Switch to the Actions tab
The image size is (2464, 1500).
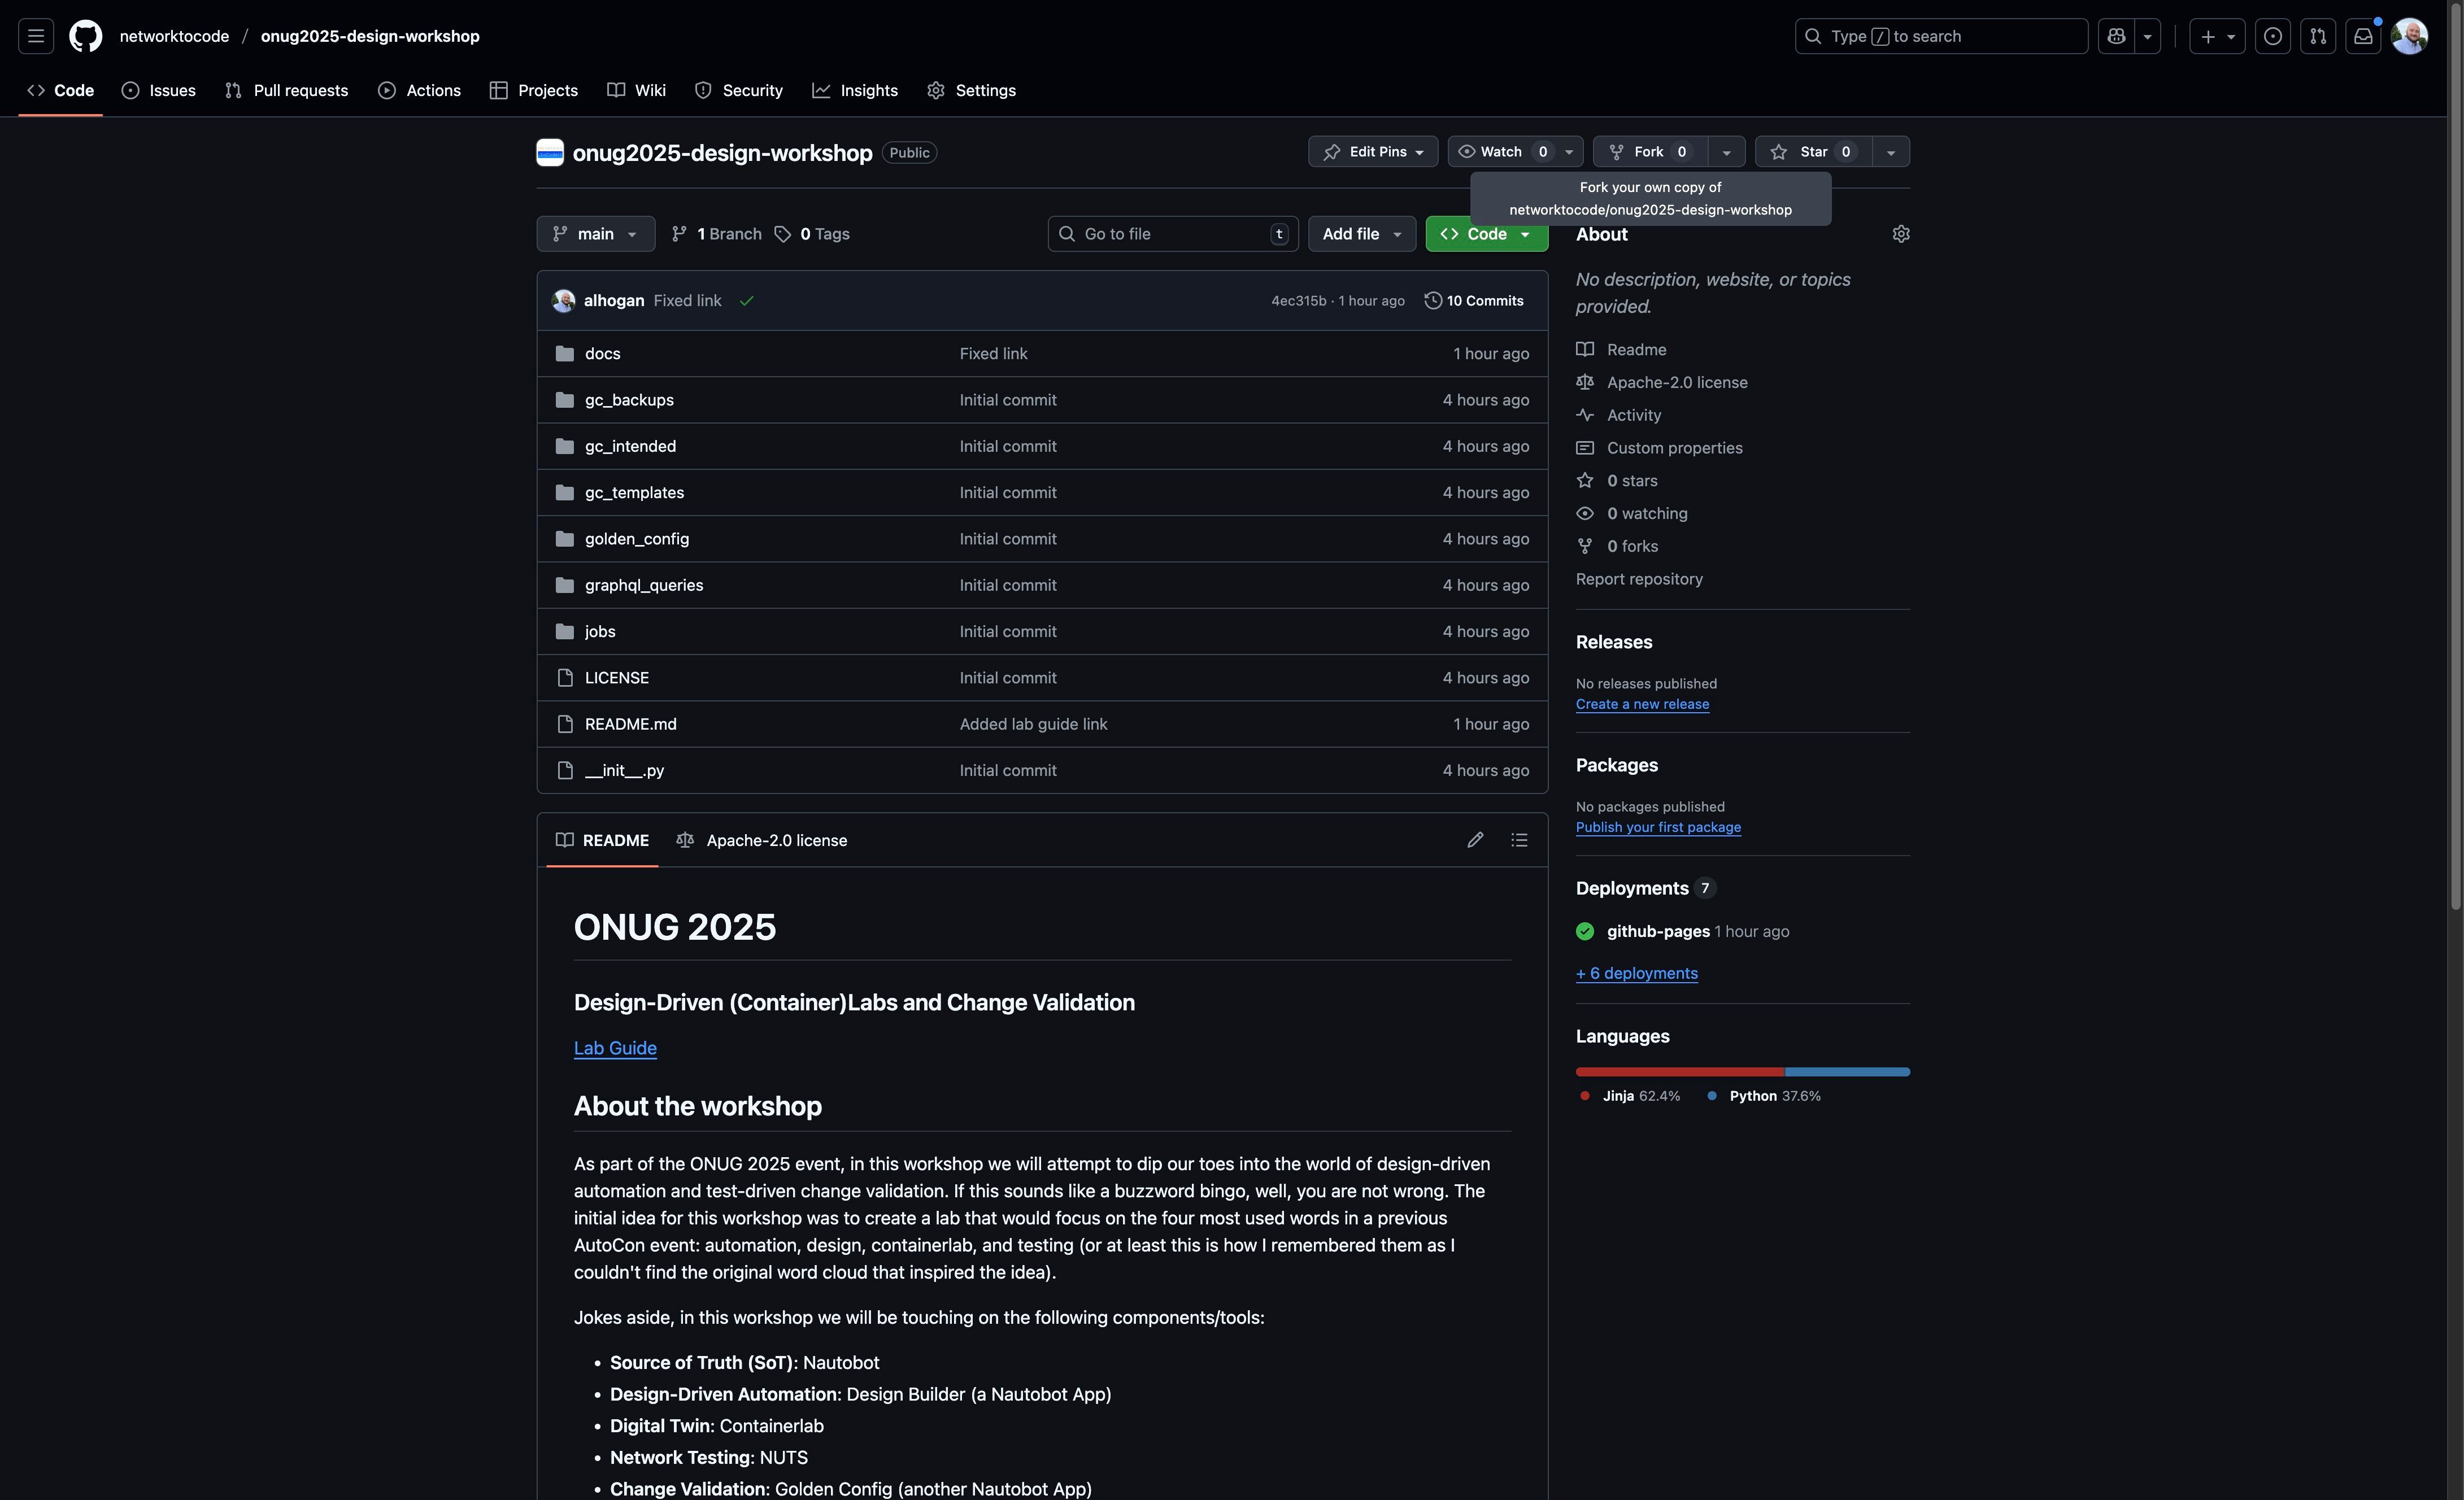[x=420, y=90]
